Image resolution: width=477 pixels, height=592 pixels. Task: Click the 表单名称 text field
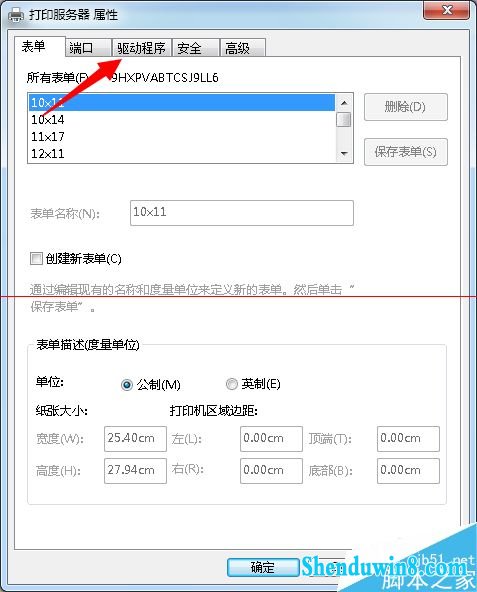[242, 213]
